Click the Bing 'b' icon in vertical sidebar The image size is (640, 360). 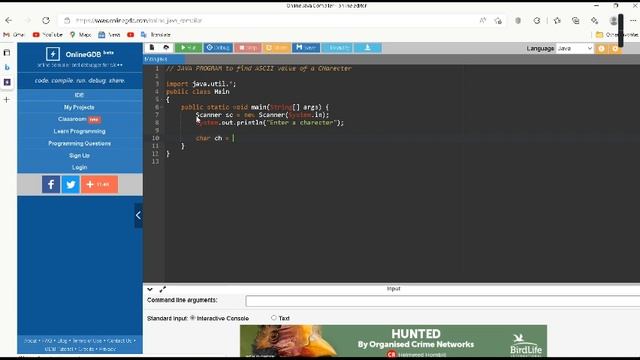[7, 67]
